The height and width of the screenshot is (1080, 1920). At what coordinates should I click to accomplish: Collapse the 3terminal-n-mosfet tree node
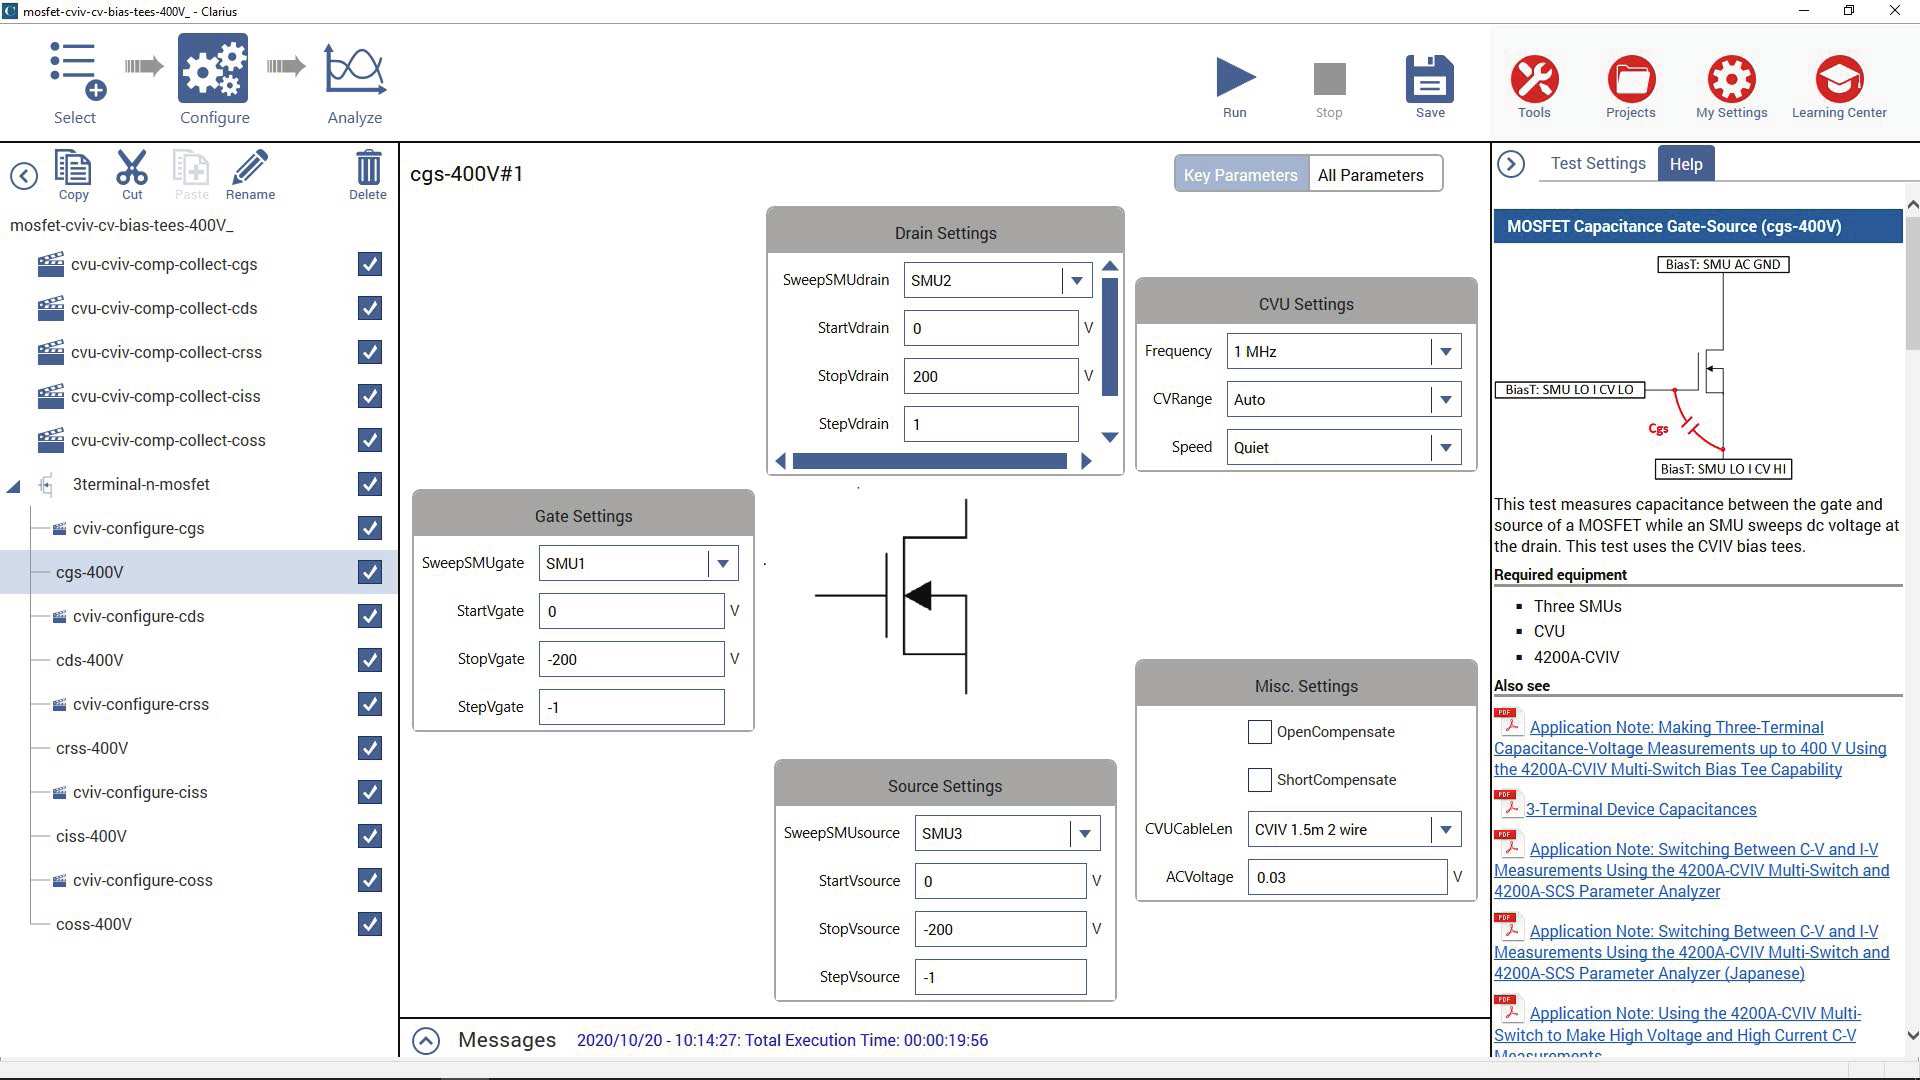(x=14, y=486)
